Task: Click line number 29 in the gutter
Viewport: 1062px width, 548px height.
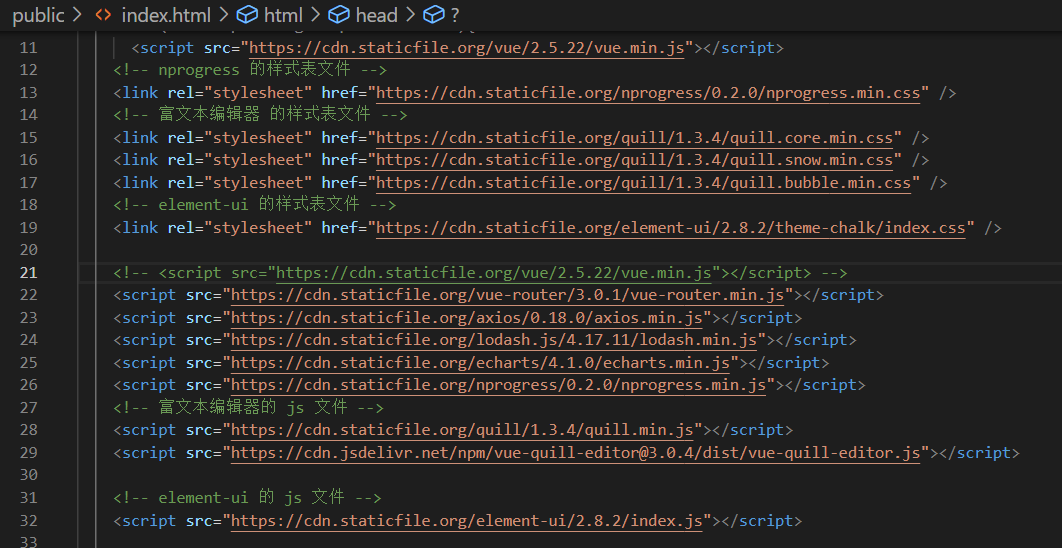Action: tap(29, 452)
